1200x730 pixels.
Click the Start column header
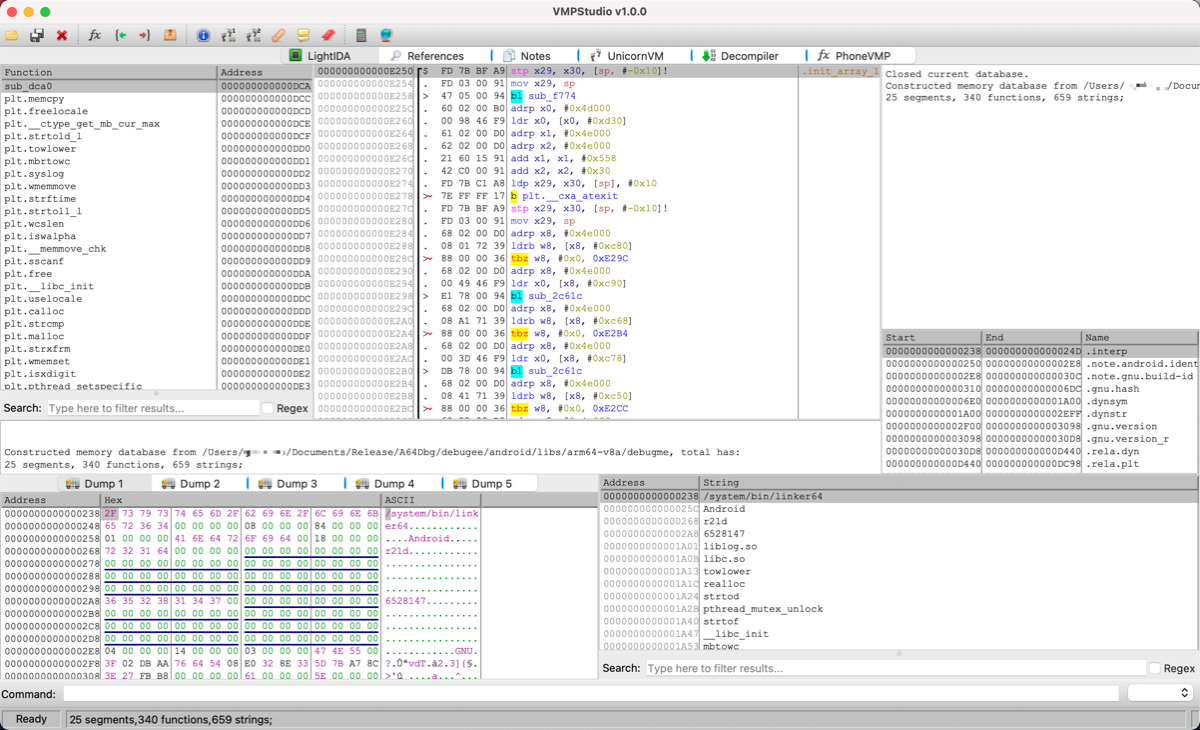click(x=932, y=338)
